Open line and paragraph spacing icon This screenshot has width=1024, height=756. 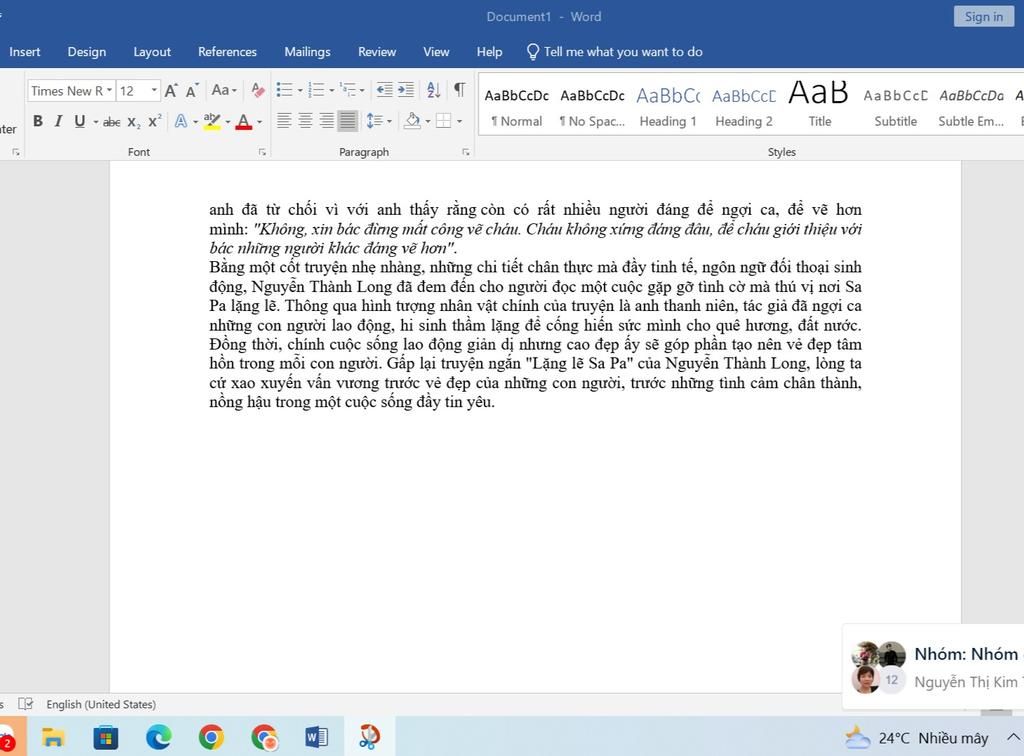coord(374,121)
